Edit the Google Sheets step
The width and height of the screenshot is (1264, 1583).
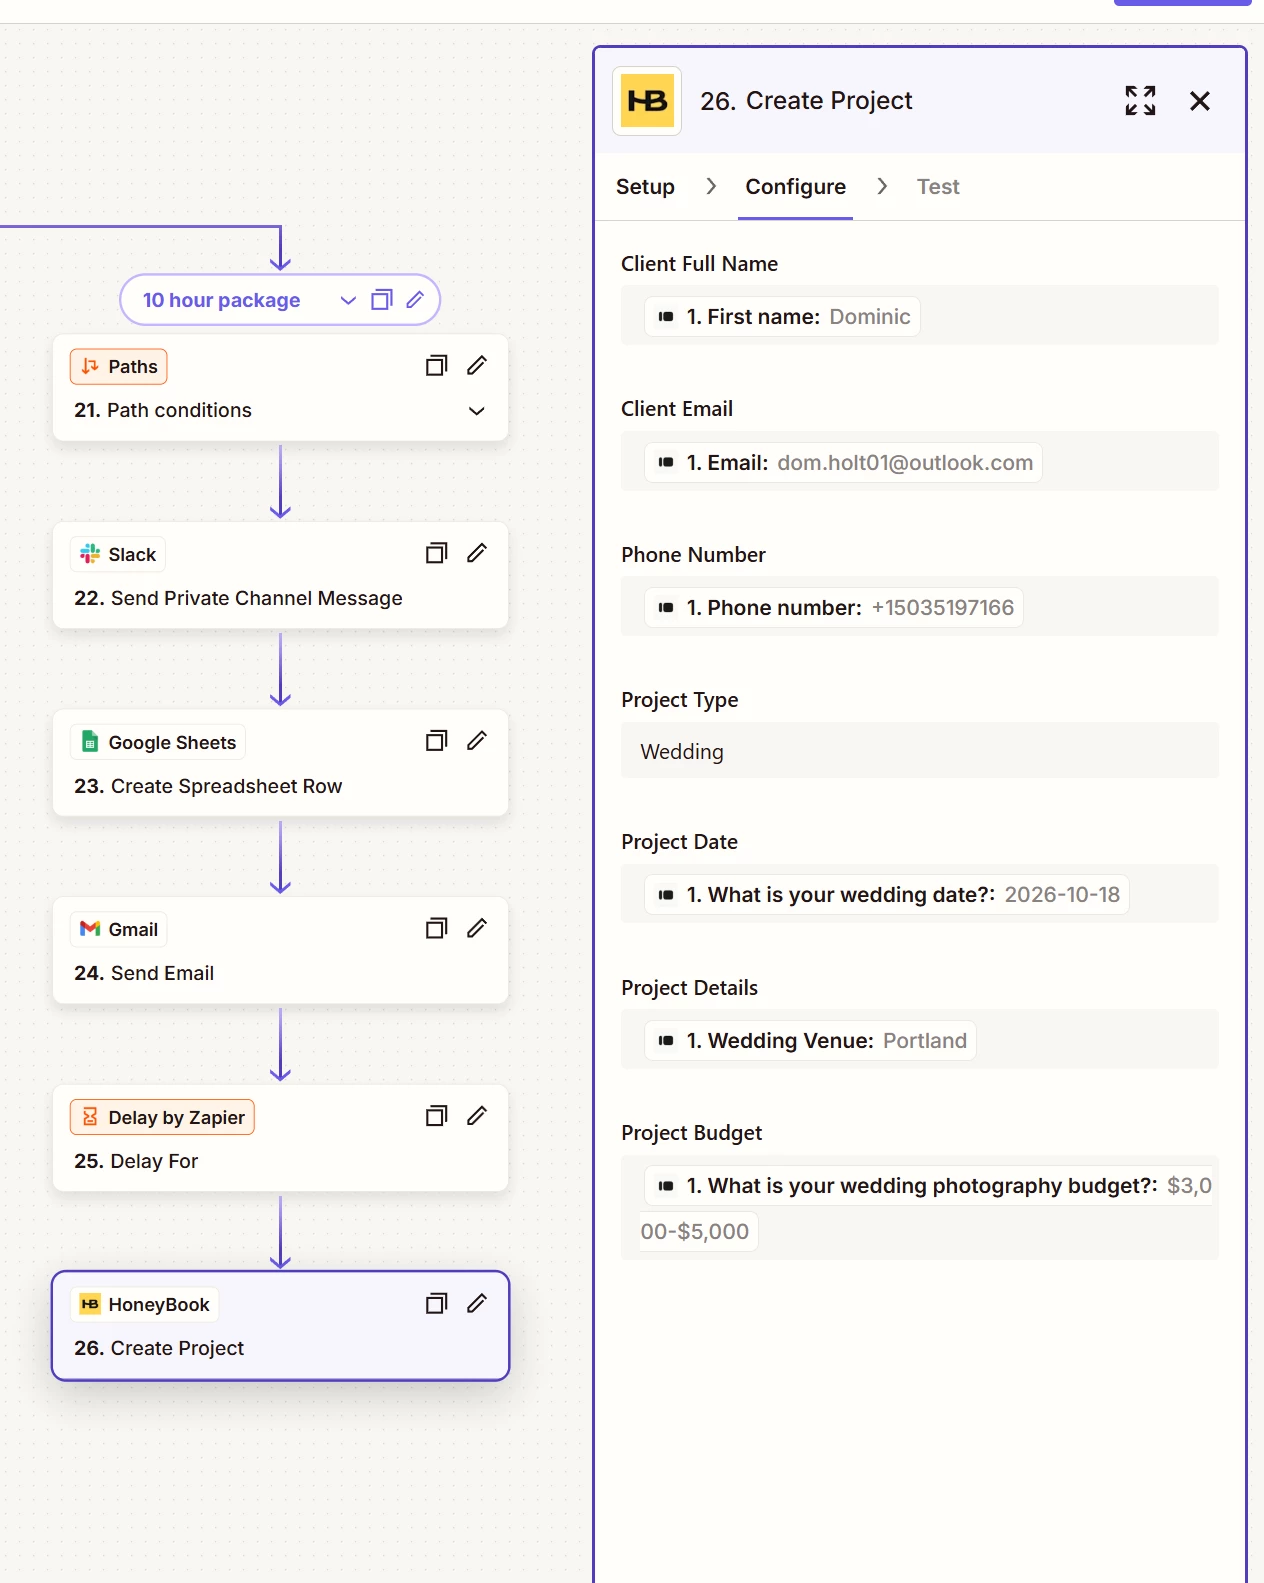(477, 741)
